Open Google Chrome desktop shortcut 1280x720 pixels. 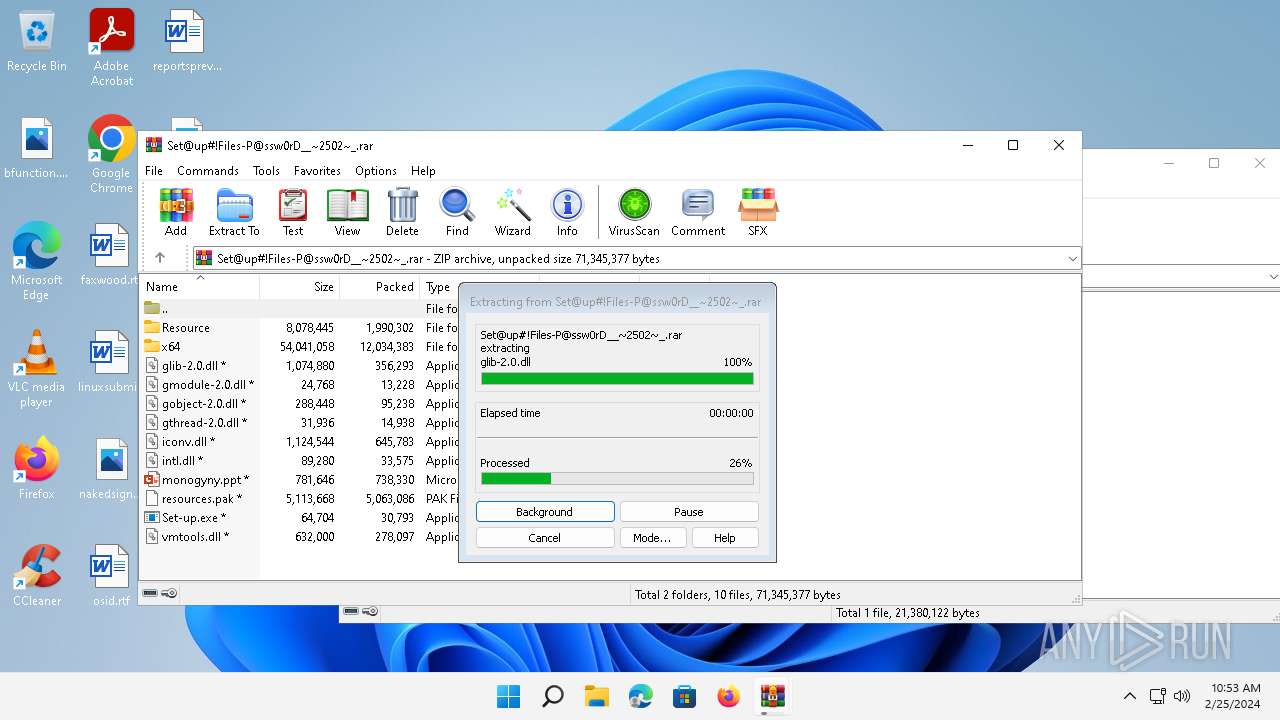111,154
